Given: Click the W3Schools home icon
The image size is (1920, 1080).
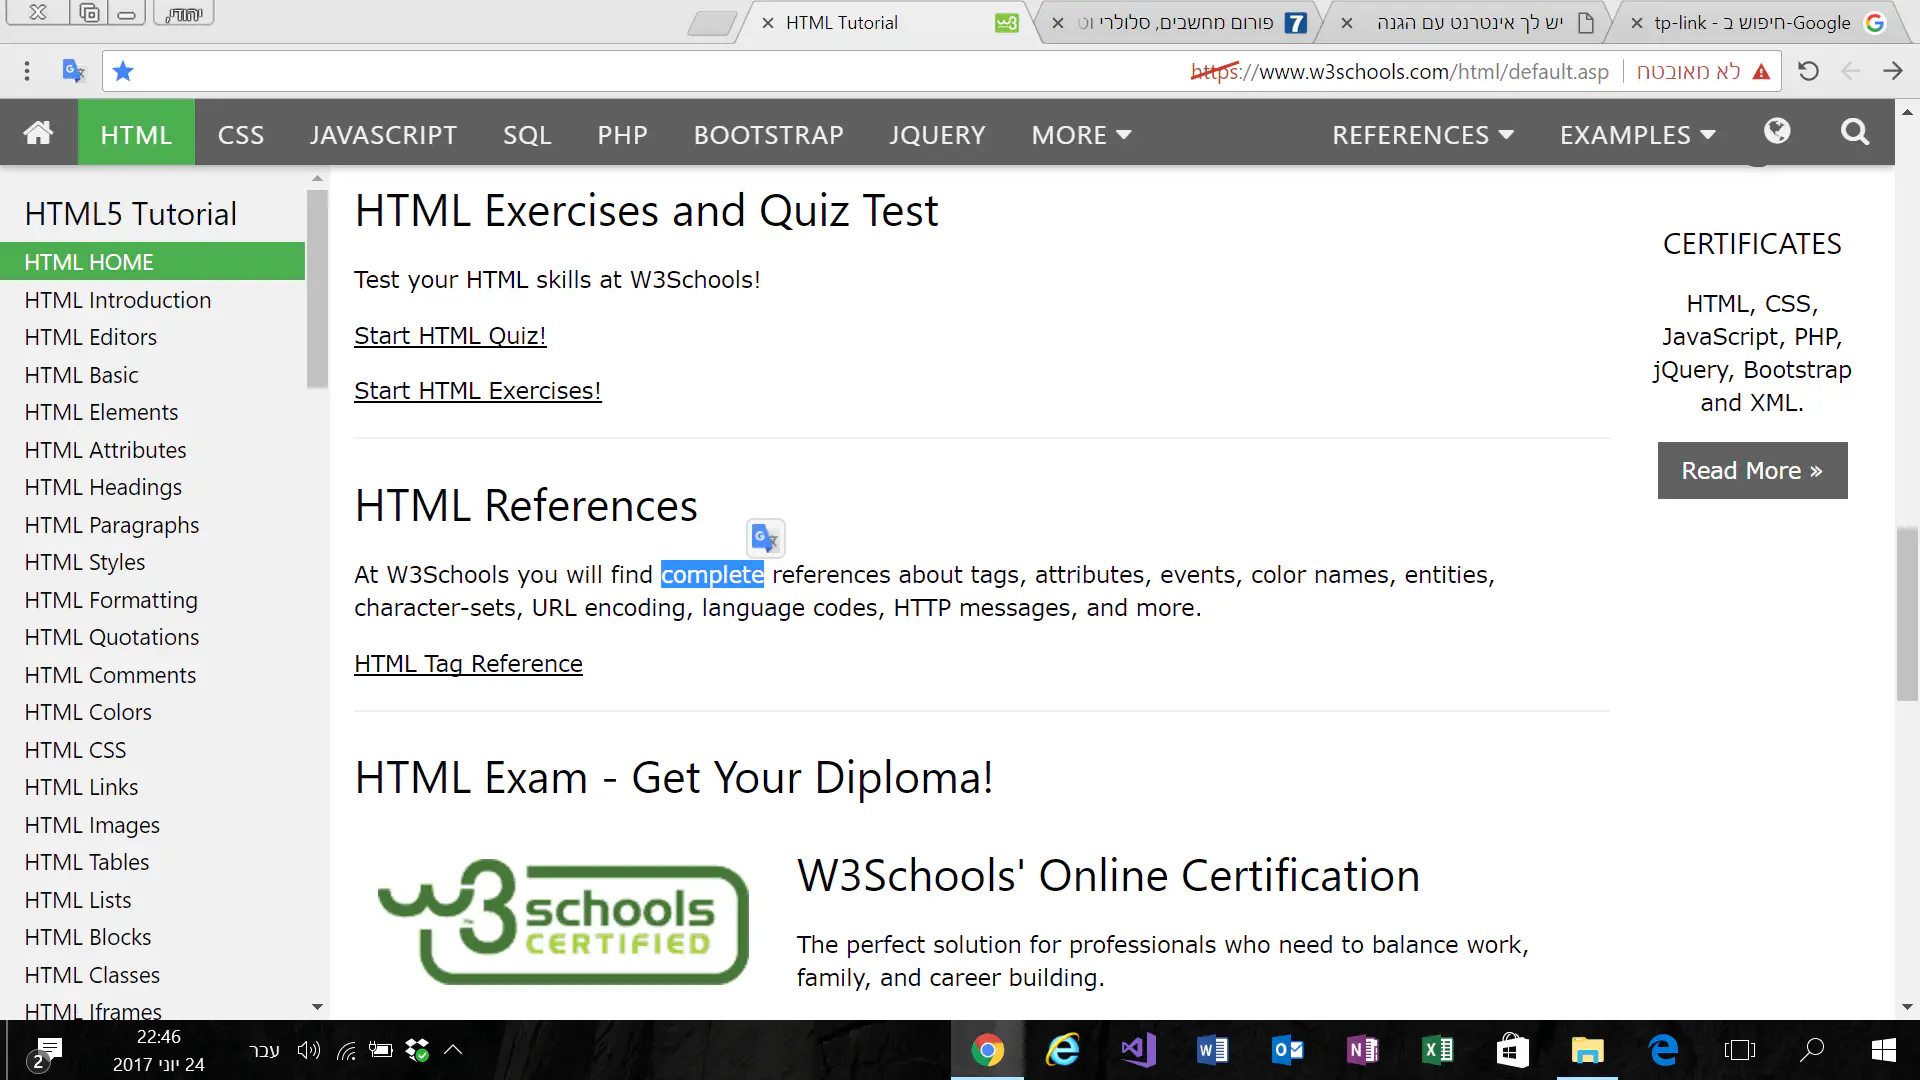Looking at the screenshot, I should [38, 133].
